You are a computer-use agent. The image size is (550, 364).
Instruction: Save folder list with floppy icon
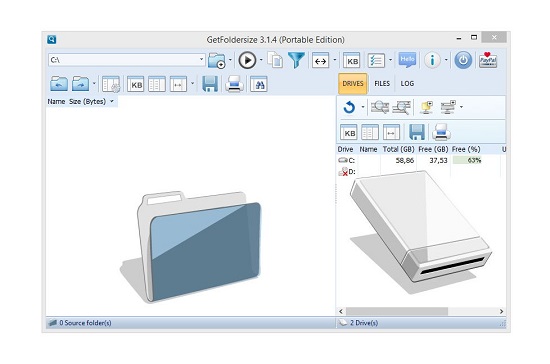[x=210, y=84]
